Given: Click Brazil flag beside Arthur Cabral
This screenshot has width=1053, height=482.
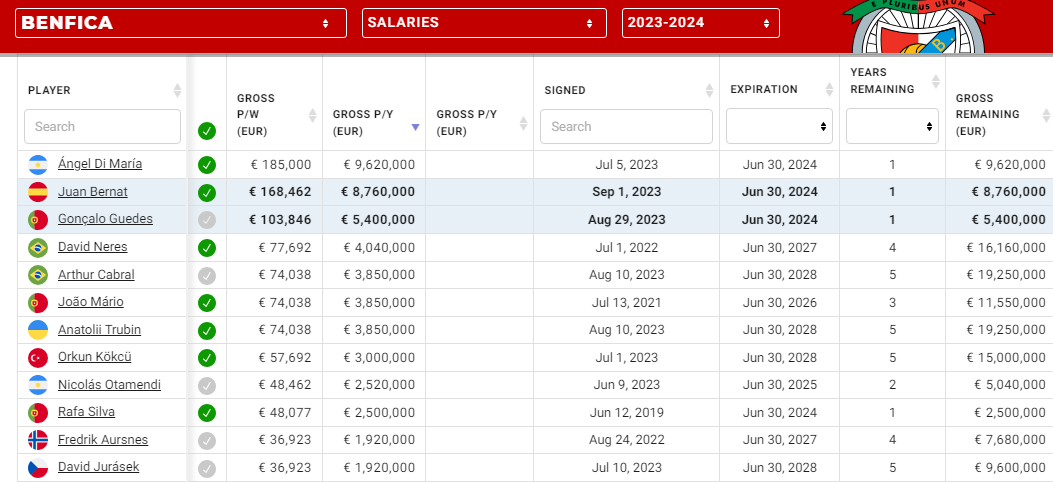Looking at the screenshot, I should coord(38,275).
